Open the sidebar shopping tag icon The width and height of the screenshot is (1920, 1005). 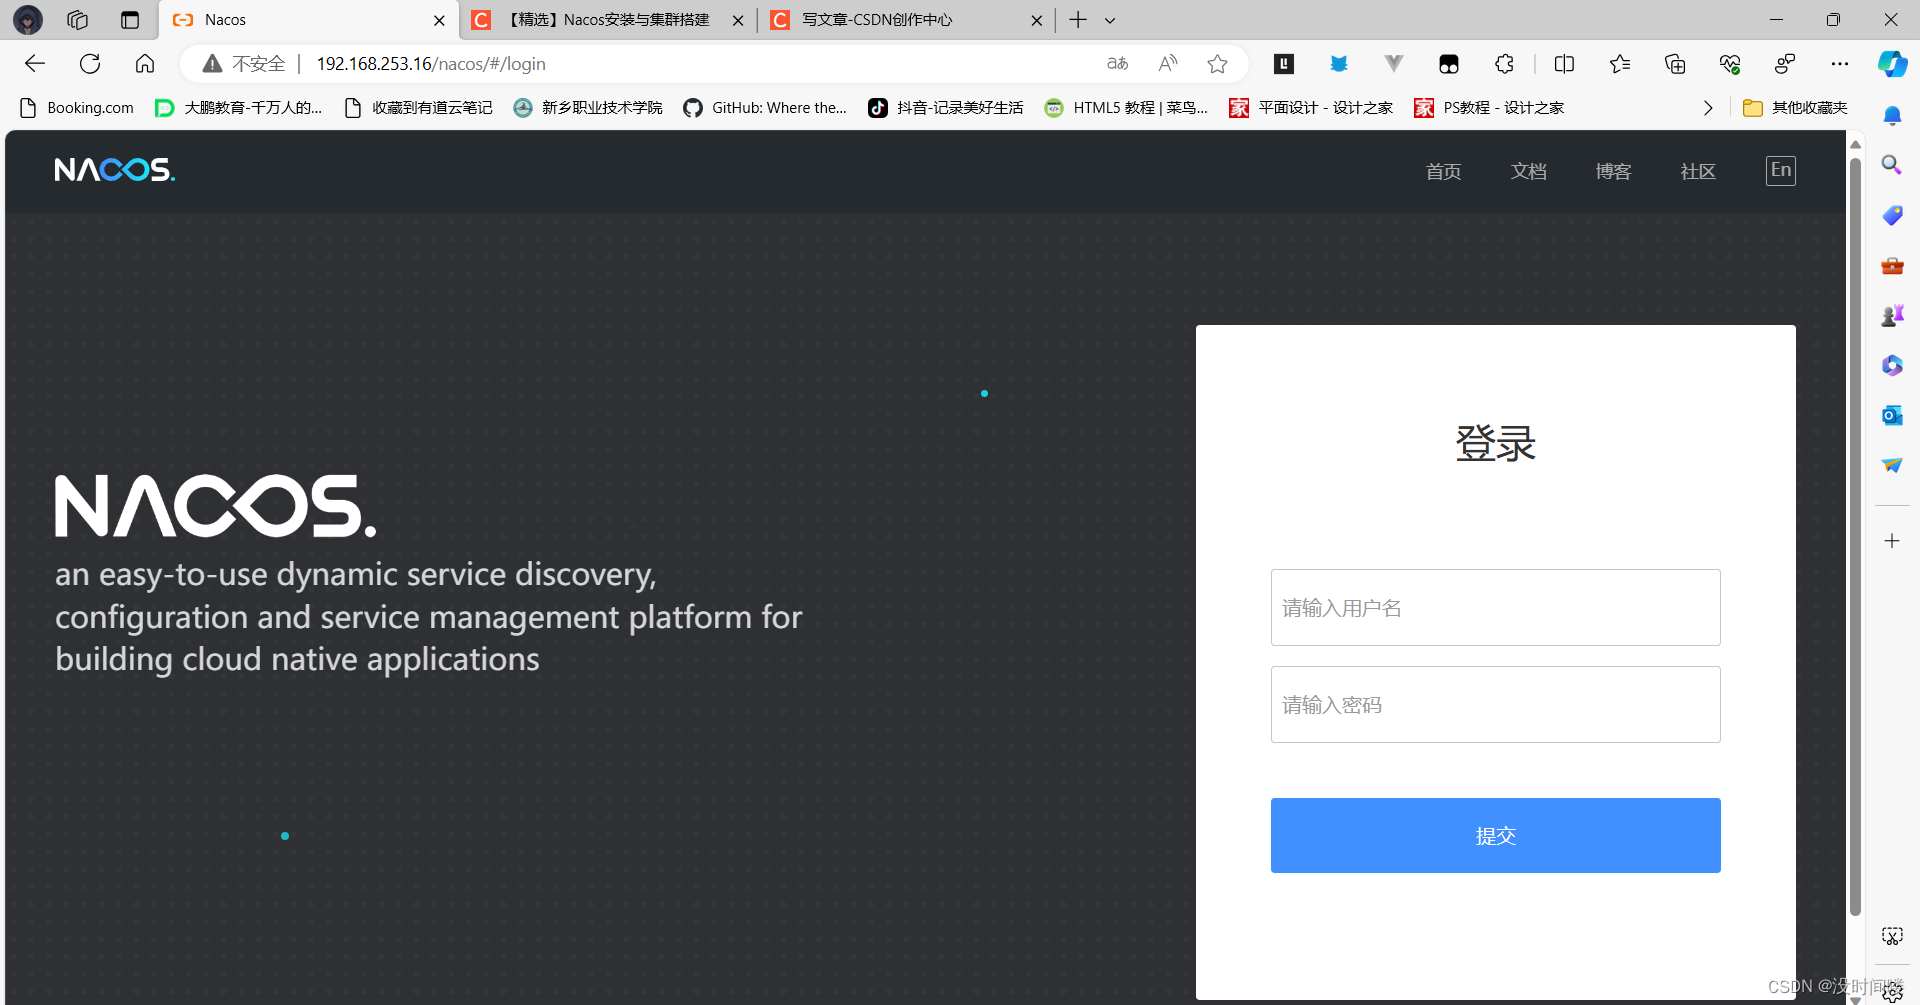click(1892, 215)
